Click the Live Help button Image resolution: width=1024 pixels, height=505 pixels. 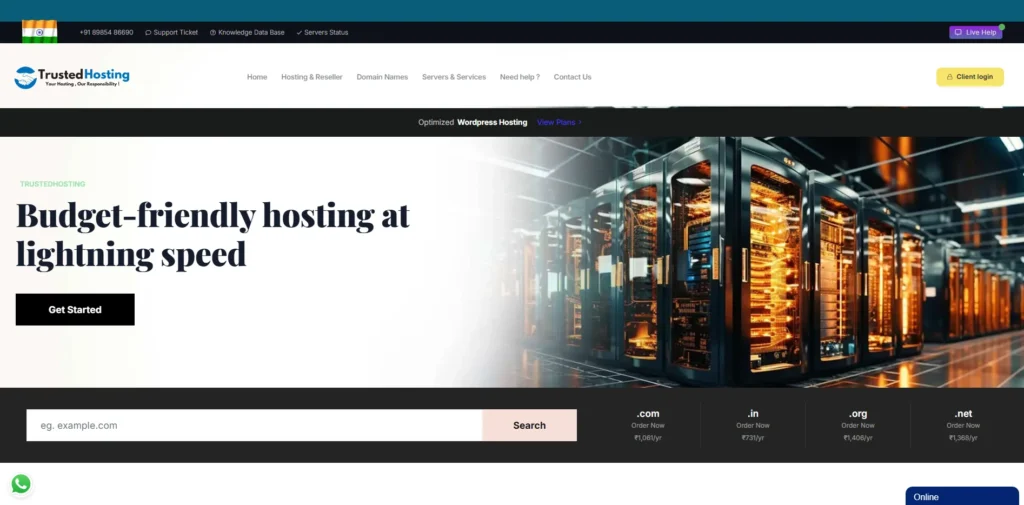975,32
